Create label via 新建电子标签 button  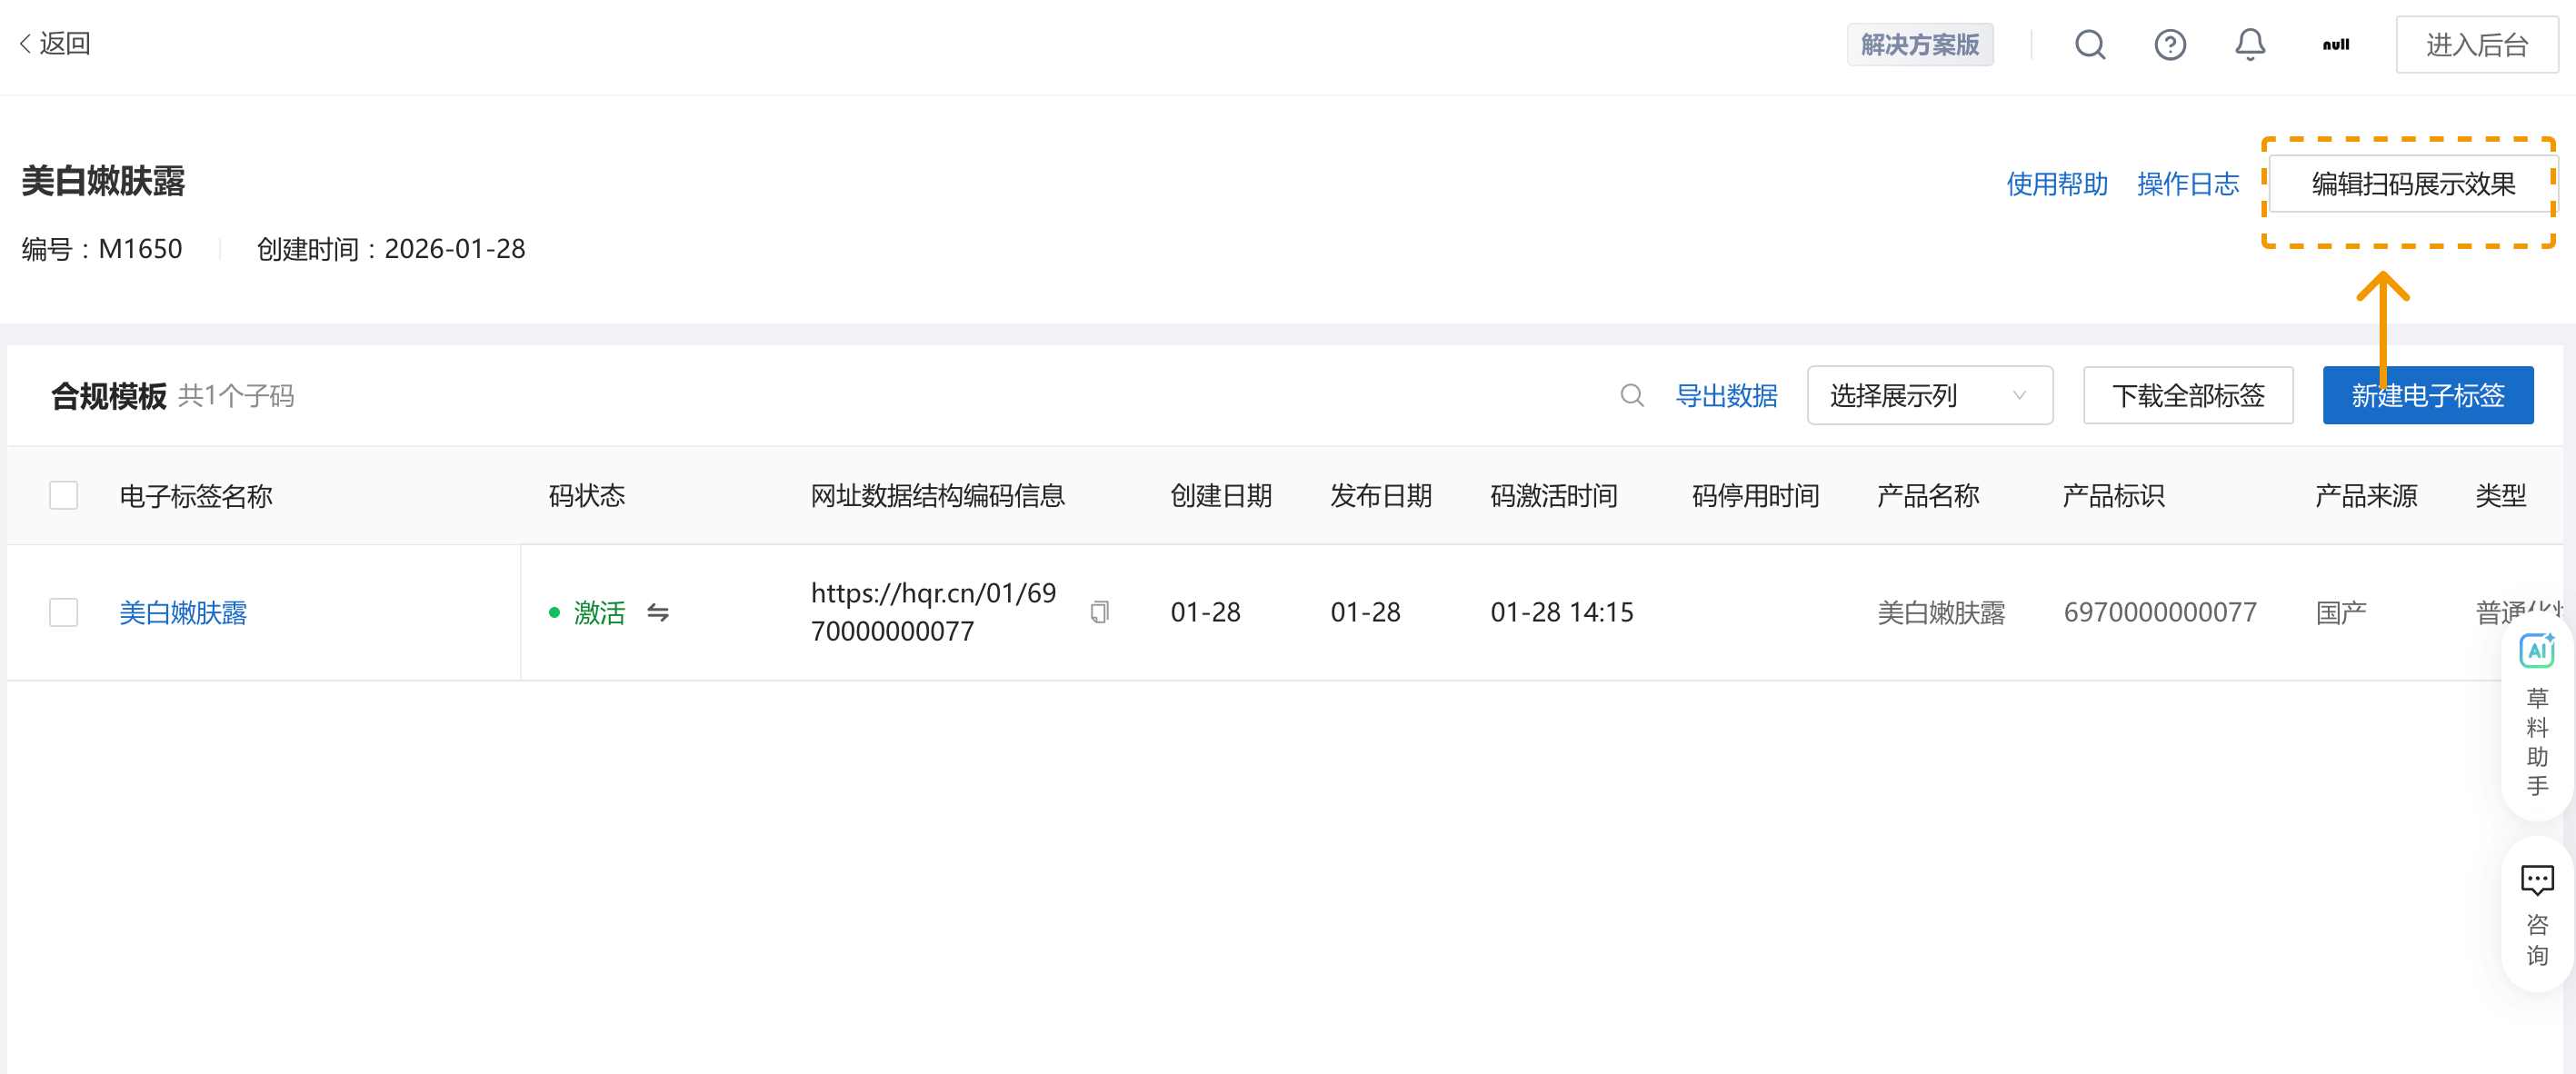2428,395
